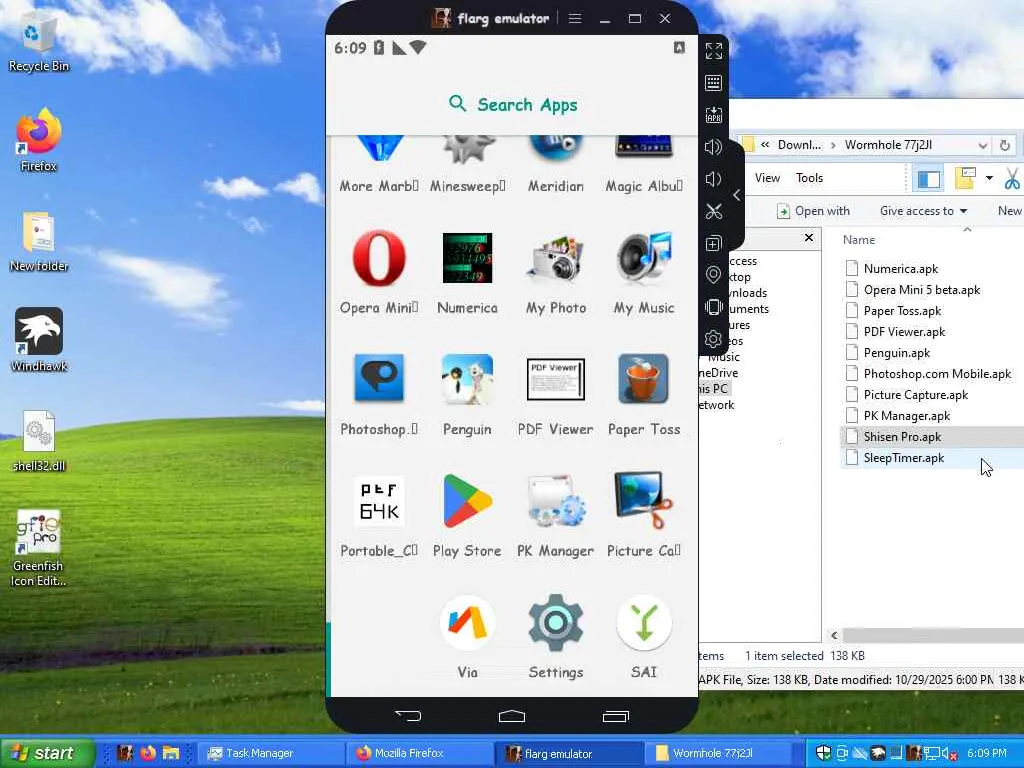The image size is (1024, 768).
Task: Open the Play Store app
Action: point(467,501)
